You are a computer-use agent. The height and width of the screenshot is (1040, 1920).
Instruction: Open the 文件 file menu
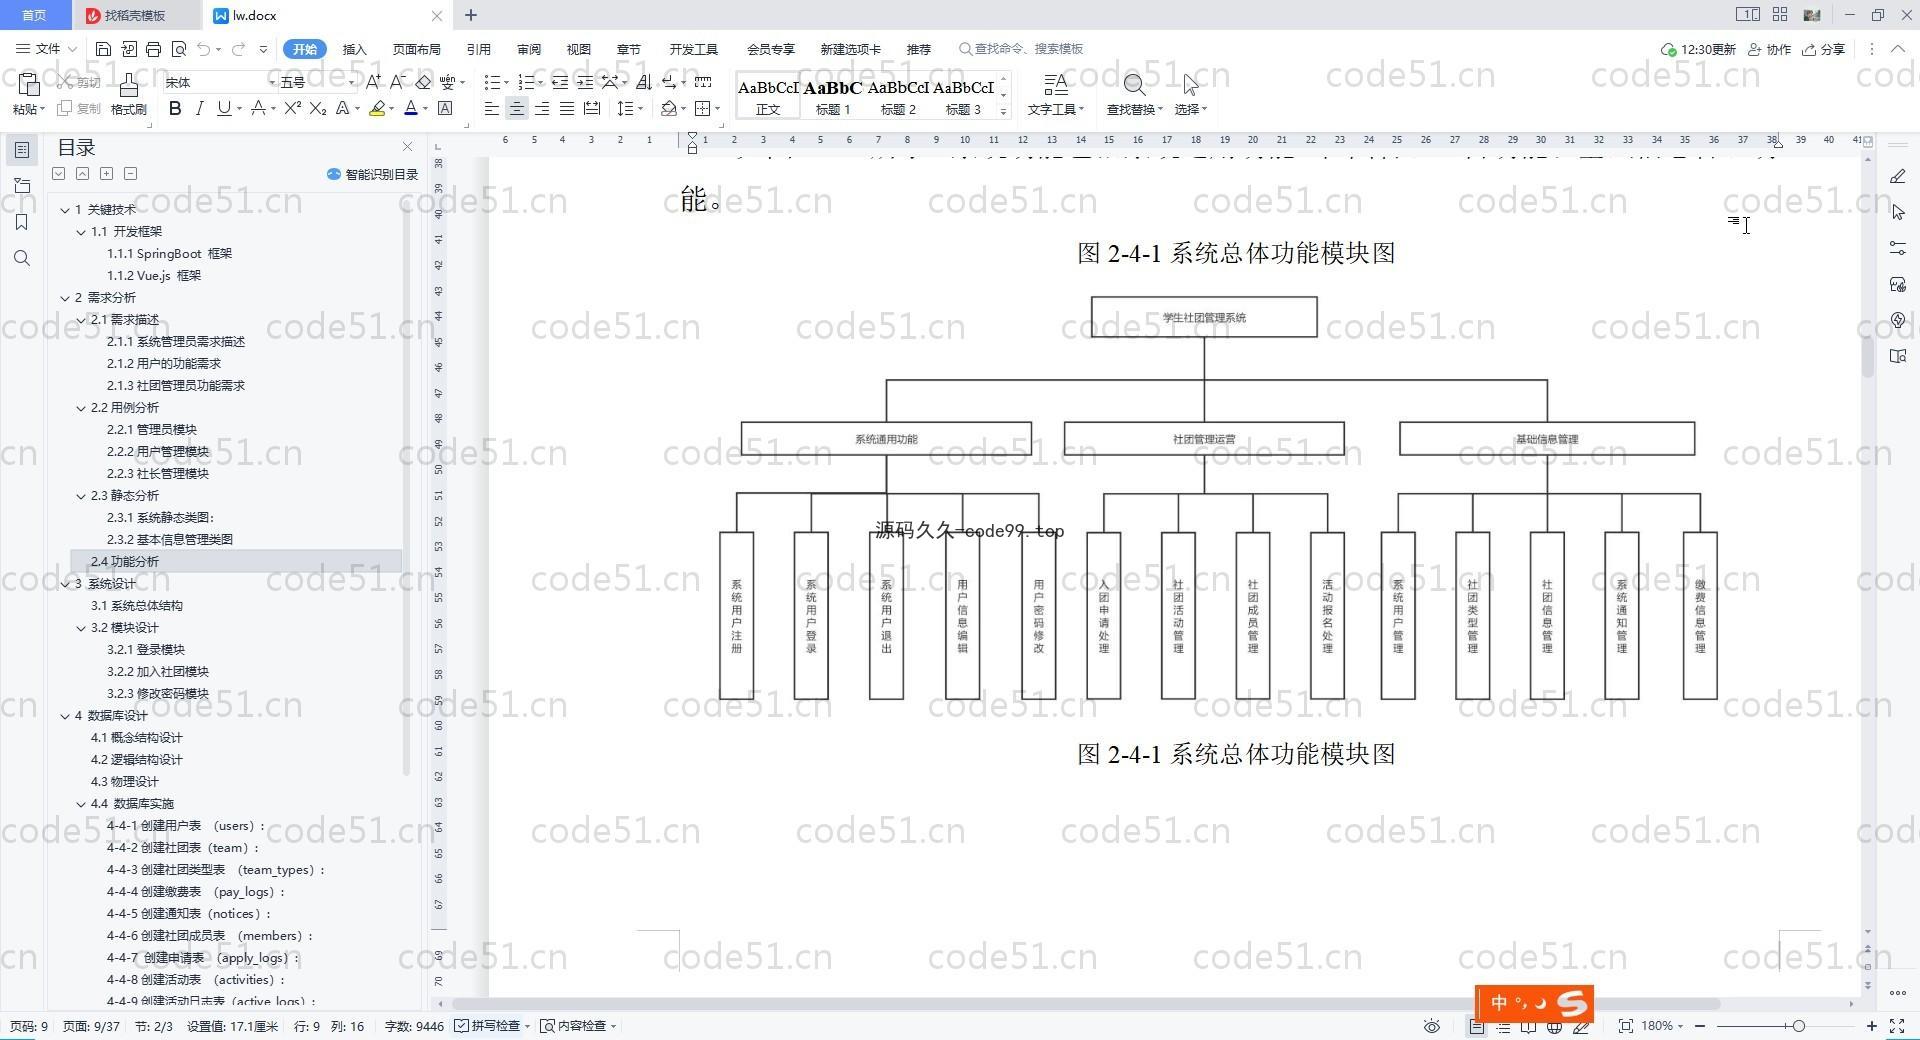pos(46,49)
